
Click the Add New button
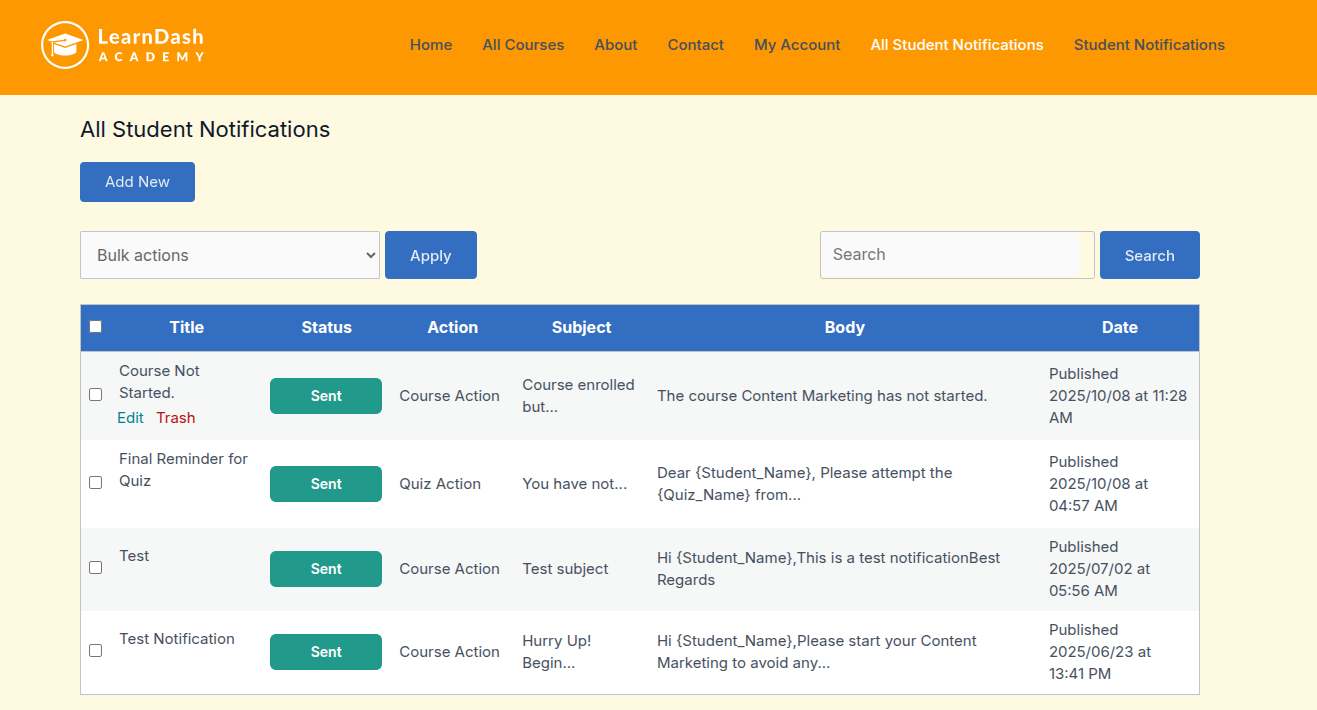coord(137,182)
